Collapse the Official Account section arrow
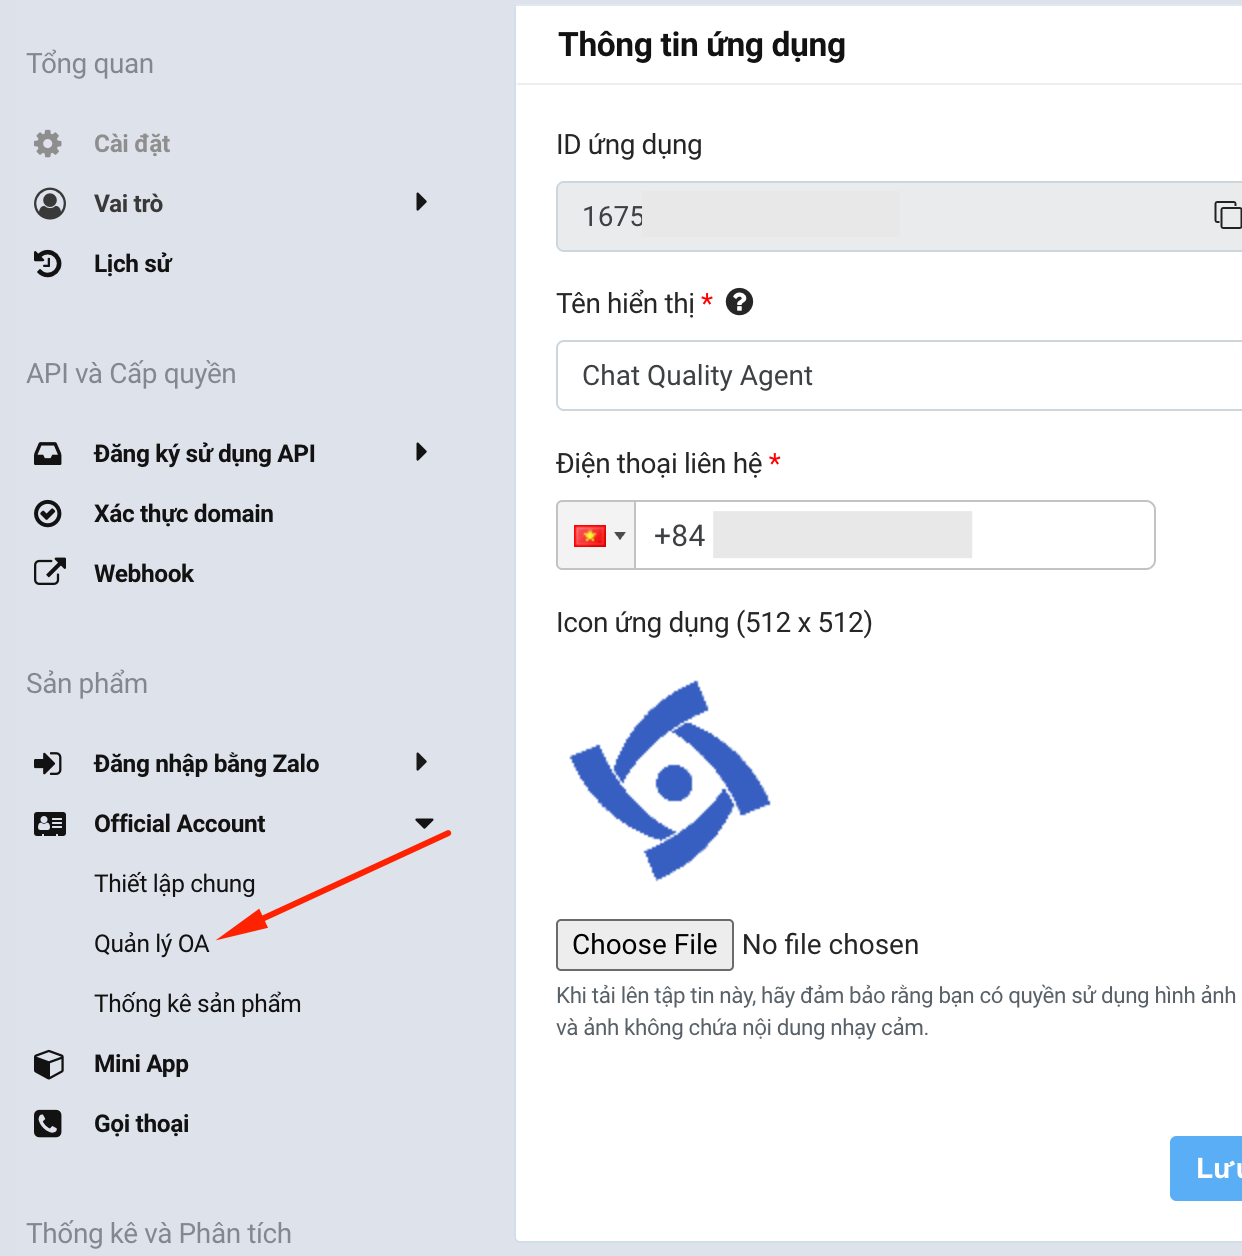 click(x=424, y=824)
